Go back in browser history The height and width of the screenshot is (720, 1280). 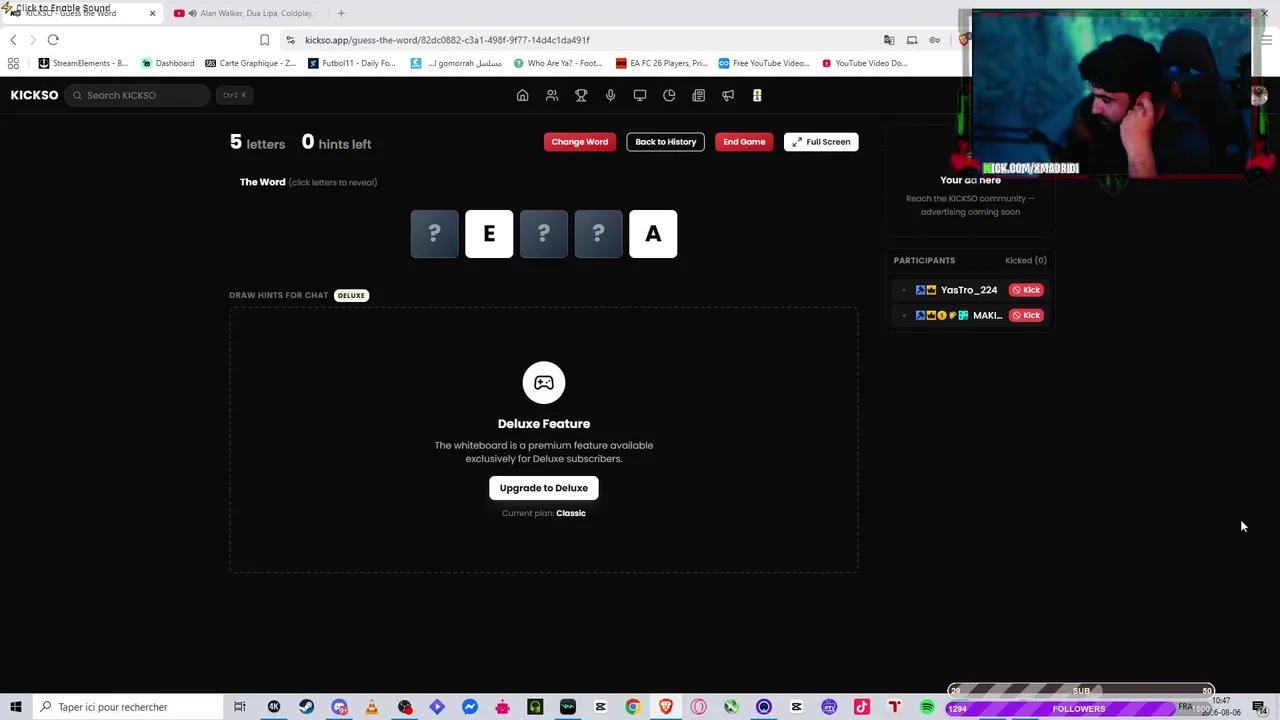coord(13,40)
